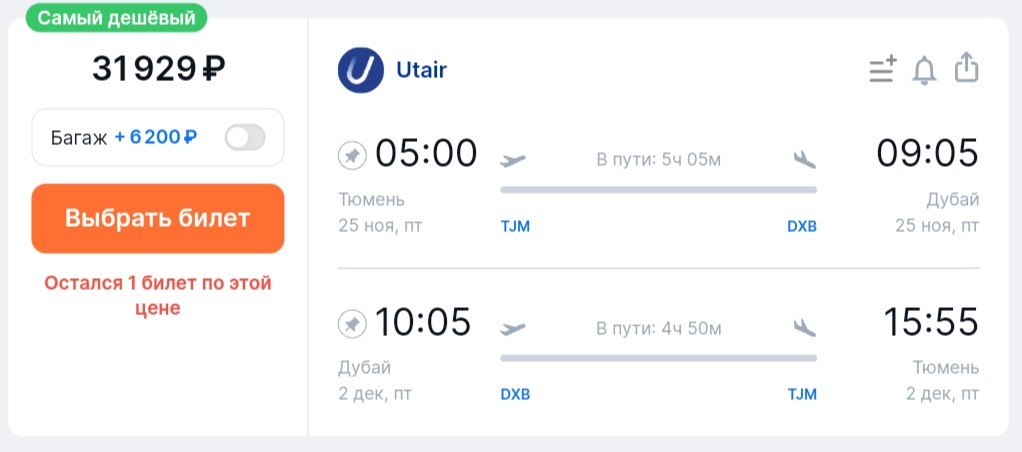
Task: Click the price alert bell icon
Action: [924, 70]
